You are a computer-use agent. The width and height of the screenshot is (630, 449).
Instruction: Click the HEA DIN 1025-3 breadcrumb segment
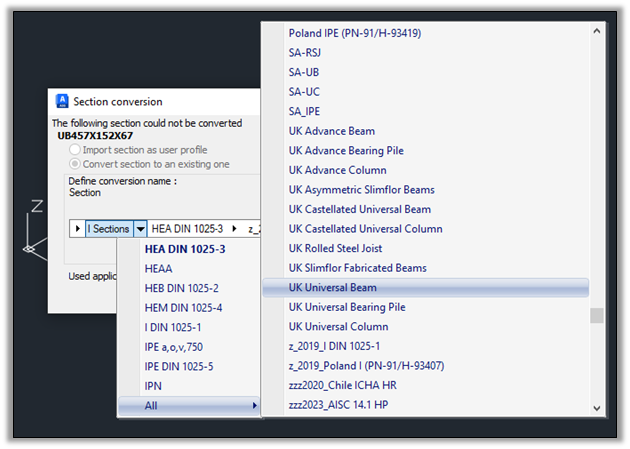(187, 229)
